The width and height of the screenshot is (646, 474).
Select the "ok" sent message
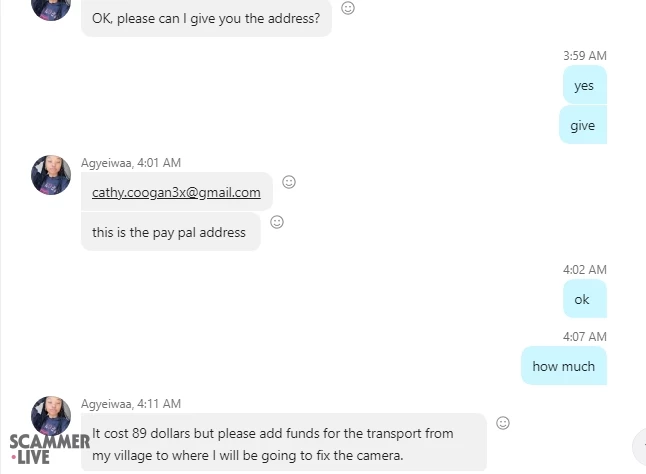click(x=582, y=299)
